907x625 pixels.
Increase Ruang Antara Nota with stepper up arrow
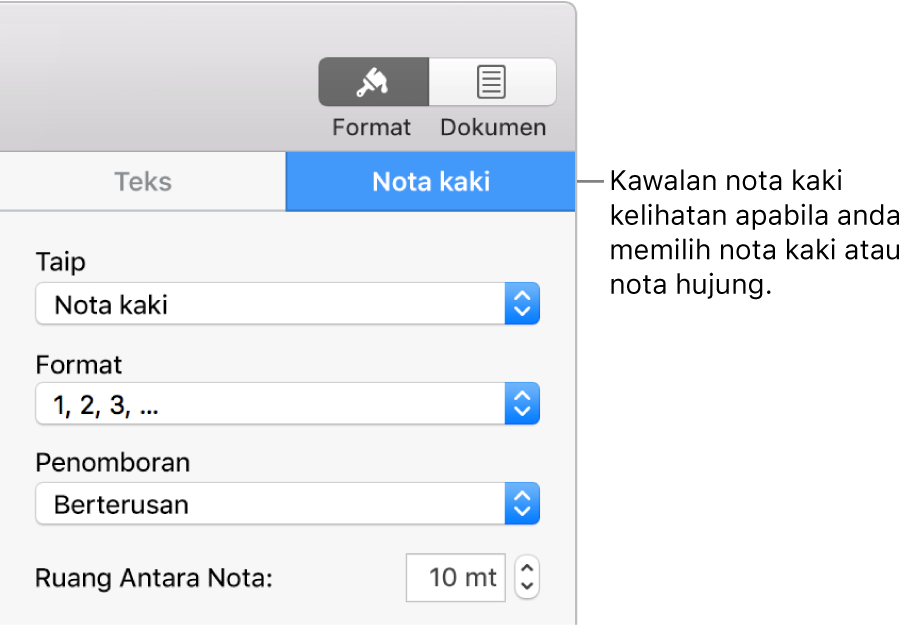tap(527, 568)
